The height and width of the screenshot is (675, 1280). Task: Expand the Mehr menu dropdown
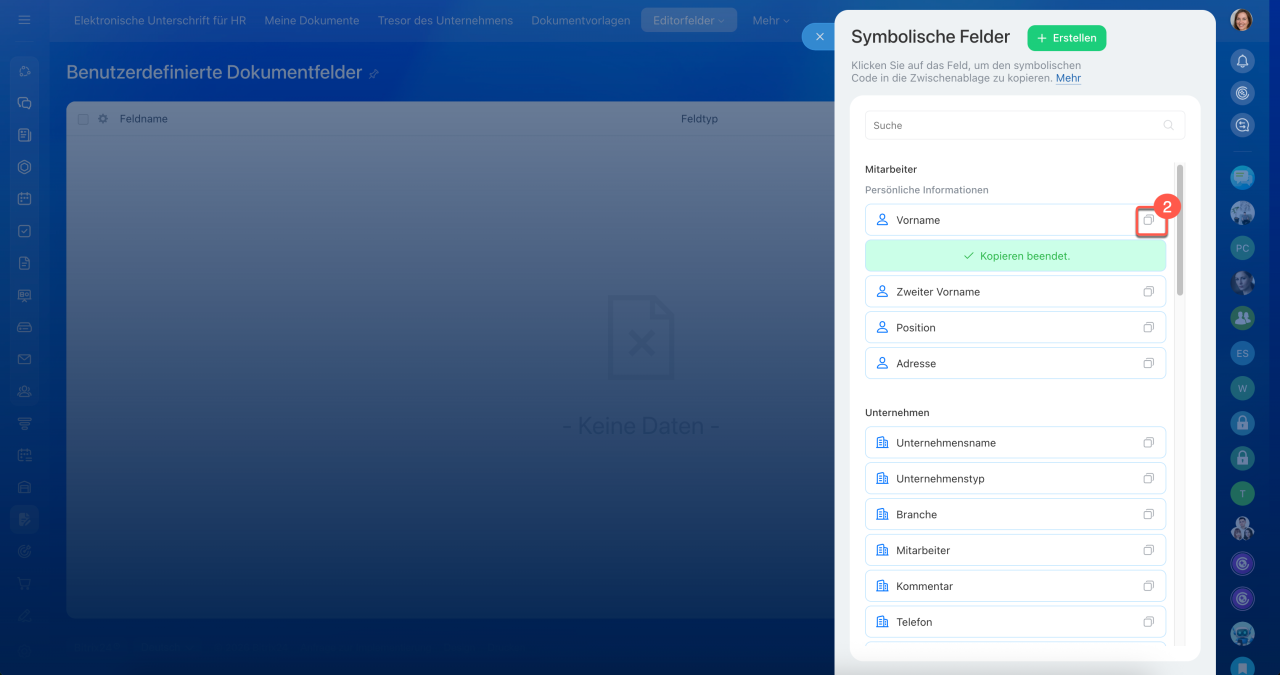(x=770, y=20)
